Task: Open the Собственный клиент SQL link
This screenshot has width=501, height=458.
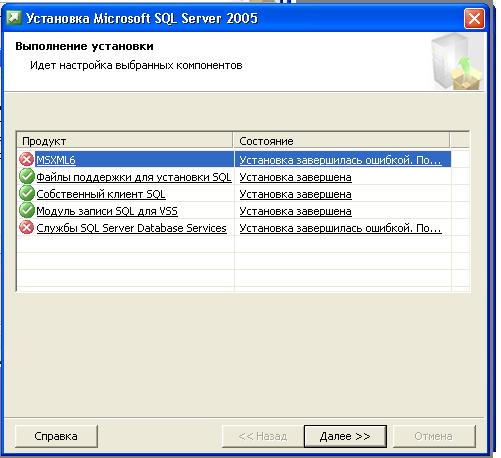Action: point(101,194)
